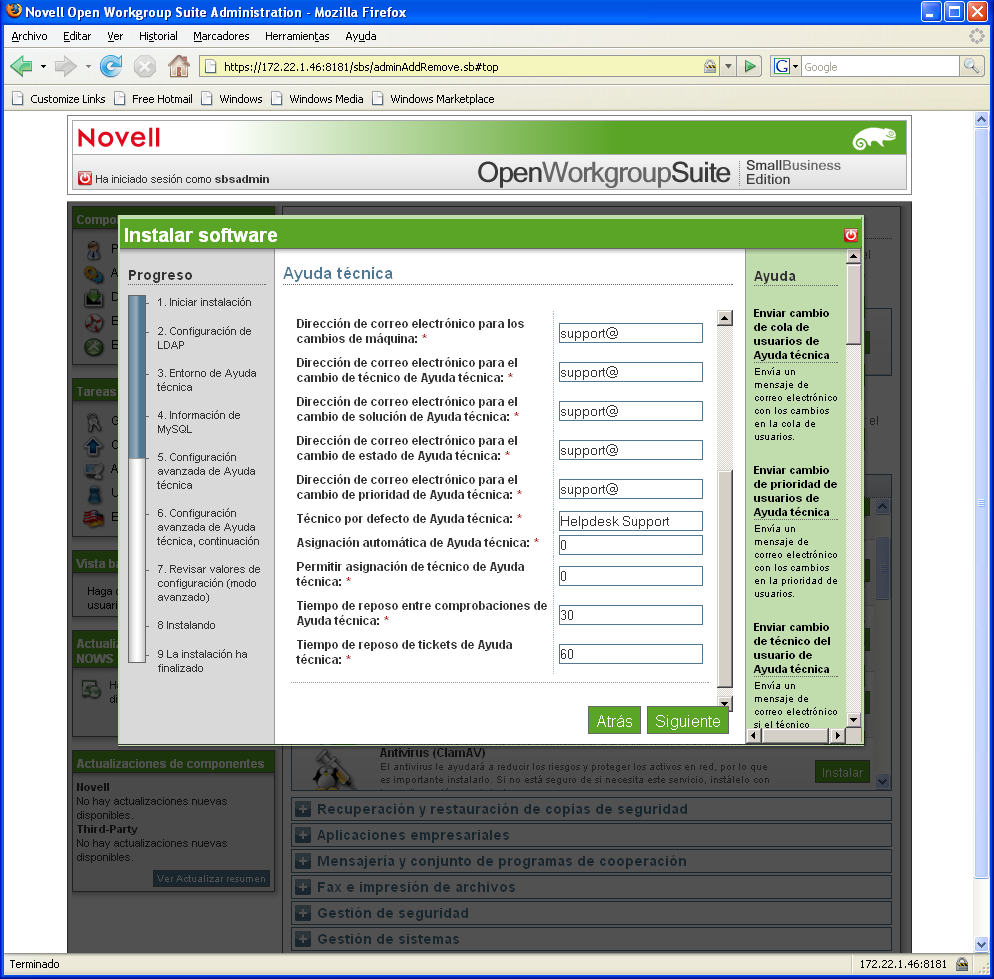Viewport: 994px width, 979px height.
Task: Click Ver Actualizar resumen button
Action: pos(211,878)
